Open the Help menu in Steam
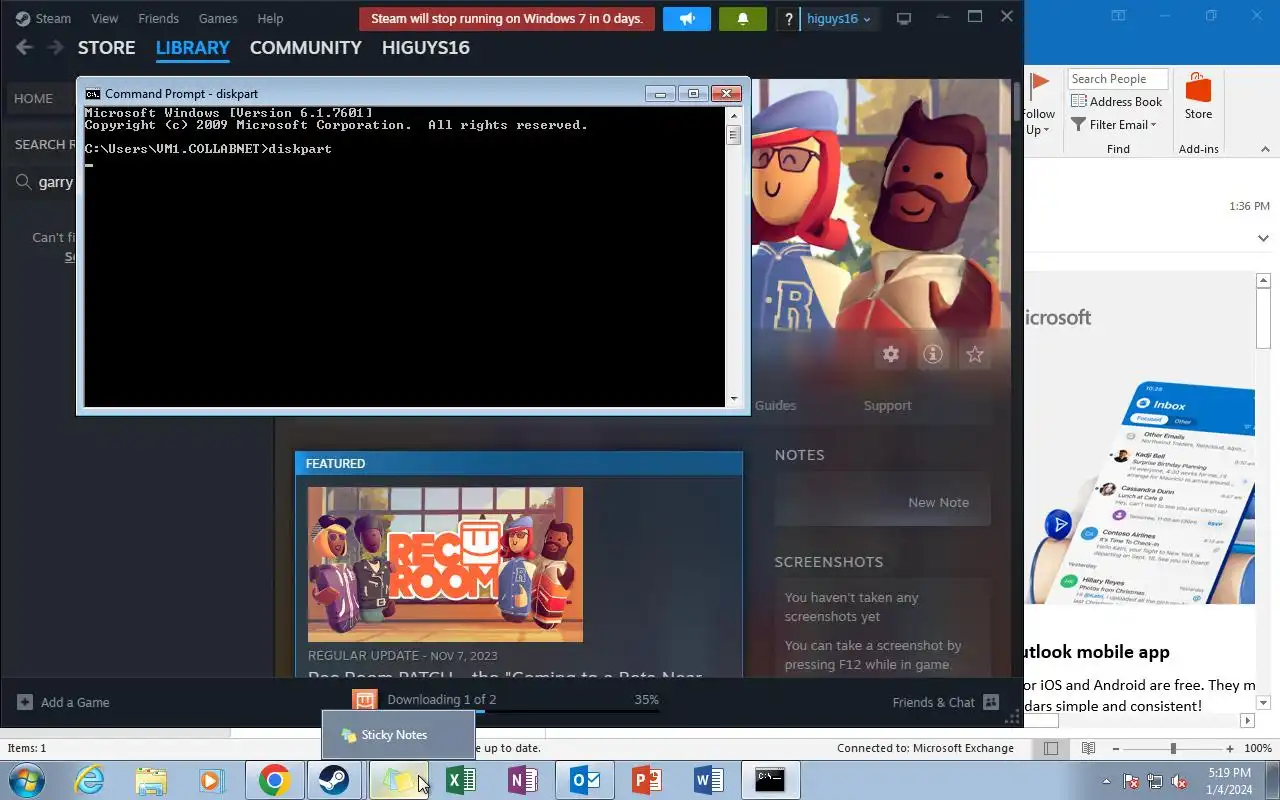 pyautogui.click(x=270, y=18)
